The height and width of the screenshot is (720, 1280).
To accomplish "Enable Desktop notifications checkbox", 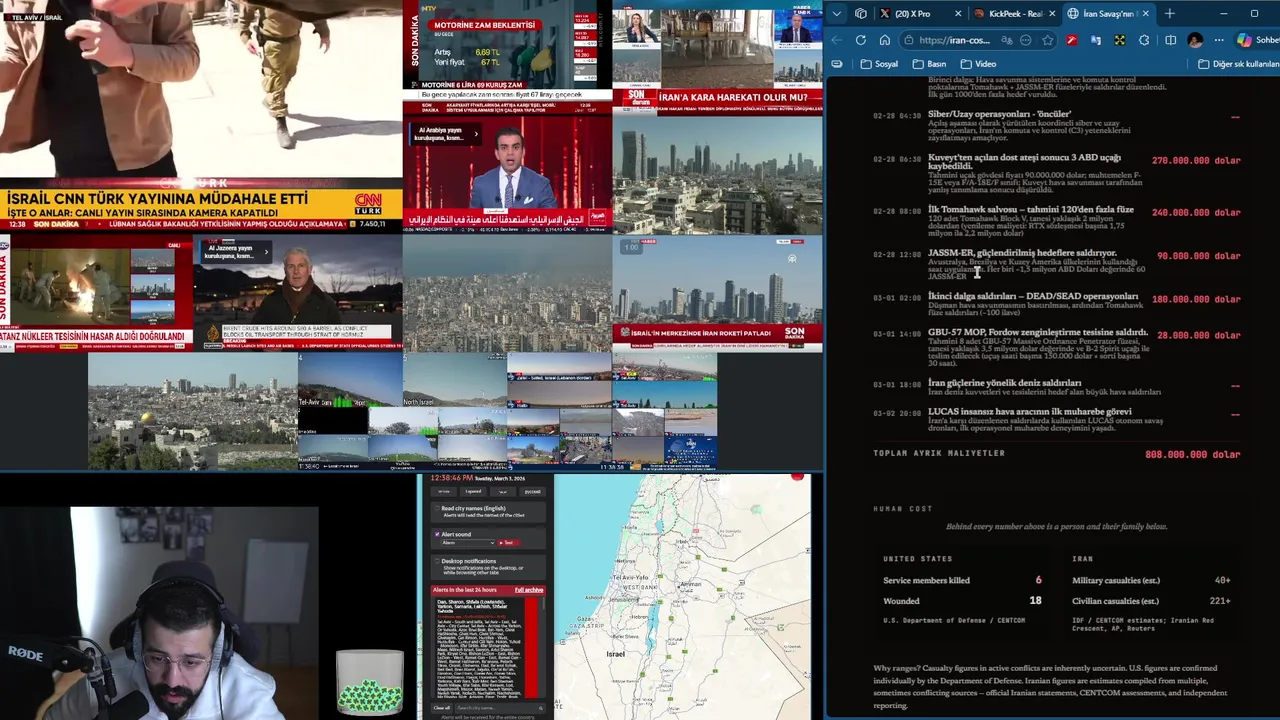I will tap(437, 561).
